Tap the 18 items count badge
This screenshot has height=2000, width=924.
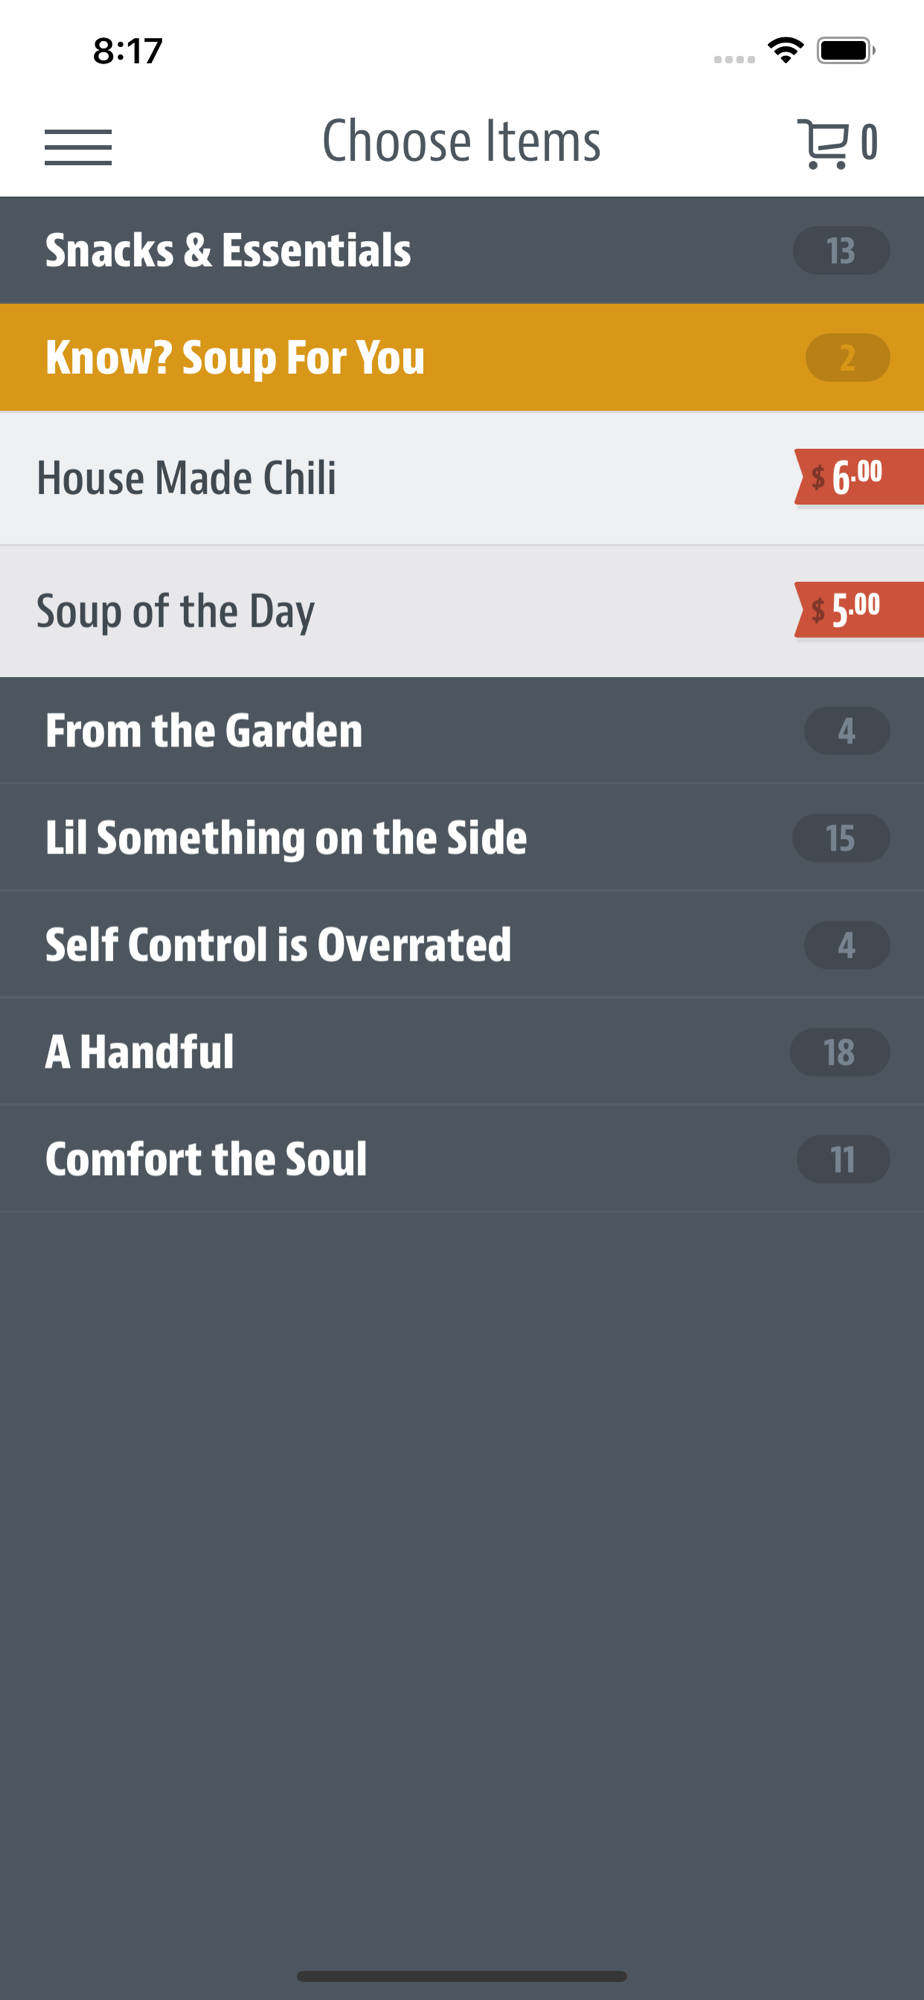click(840, 1052)
